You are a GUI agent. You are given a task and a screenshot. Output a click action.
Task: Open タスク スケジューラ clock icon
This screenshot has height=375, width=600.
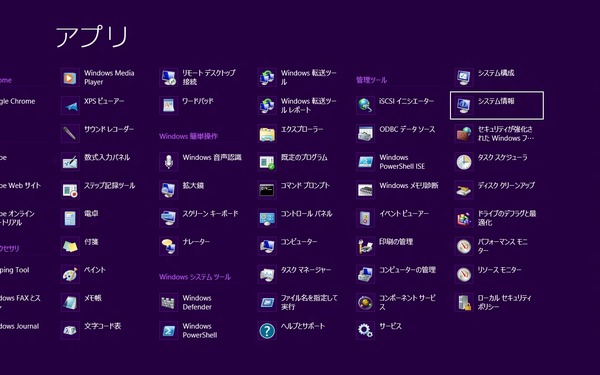click(464, 162)
